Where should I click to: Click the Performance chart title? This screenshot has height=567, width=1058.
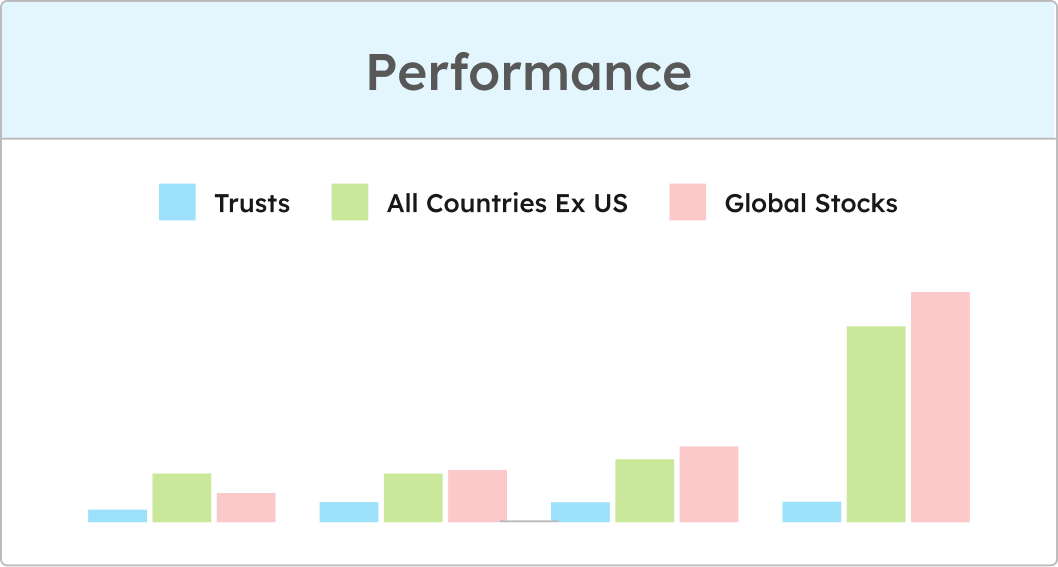pos(529,72)
